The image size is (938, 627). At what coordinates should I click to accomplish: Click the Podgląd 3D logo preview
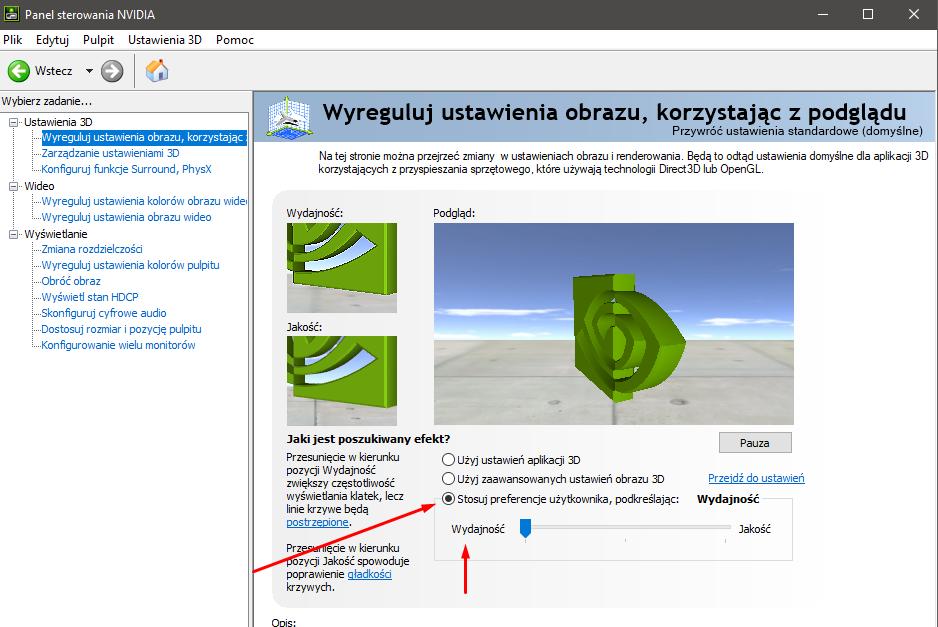(614, 324)
